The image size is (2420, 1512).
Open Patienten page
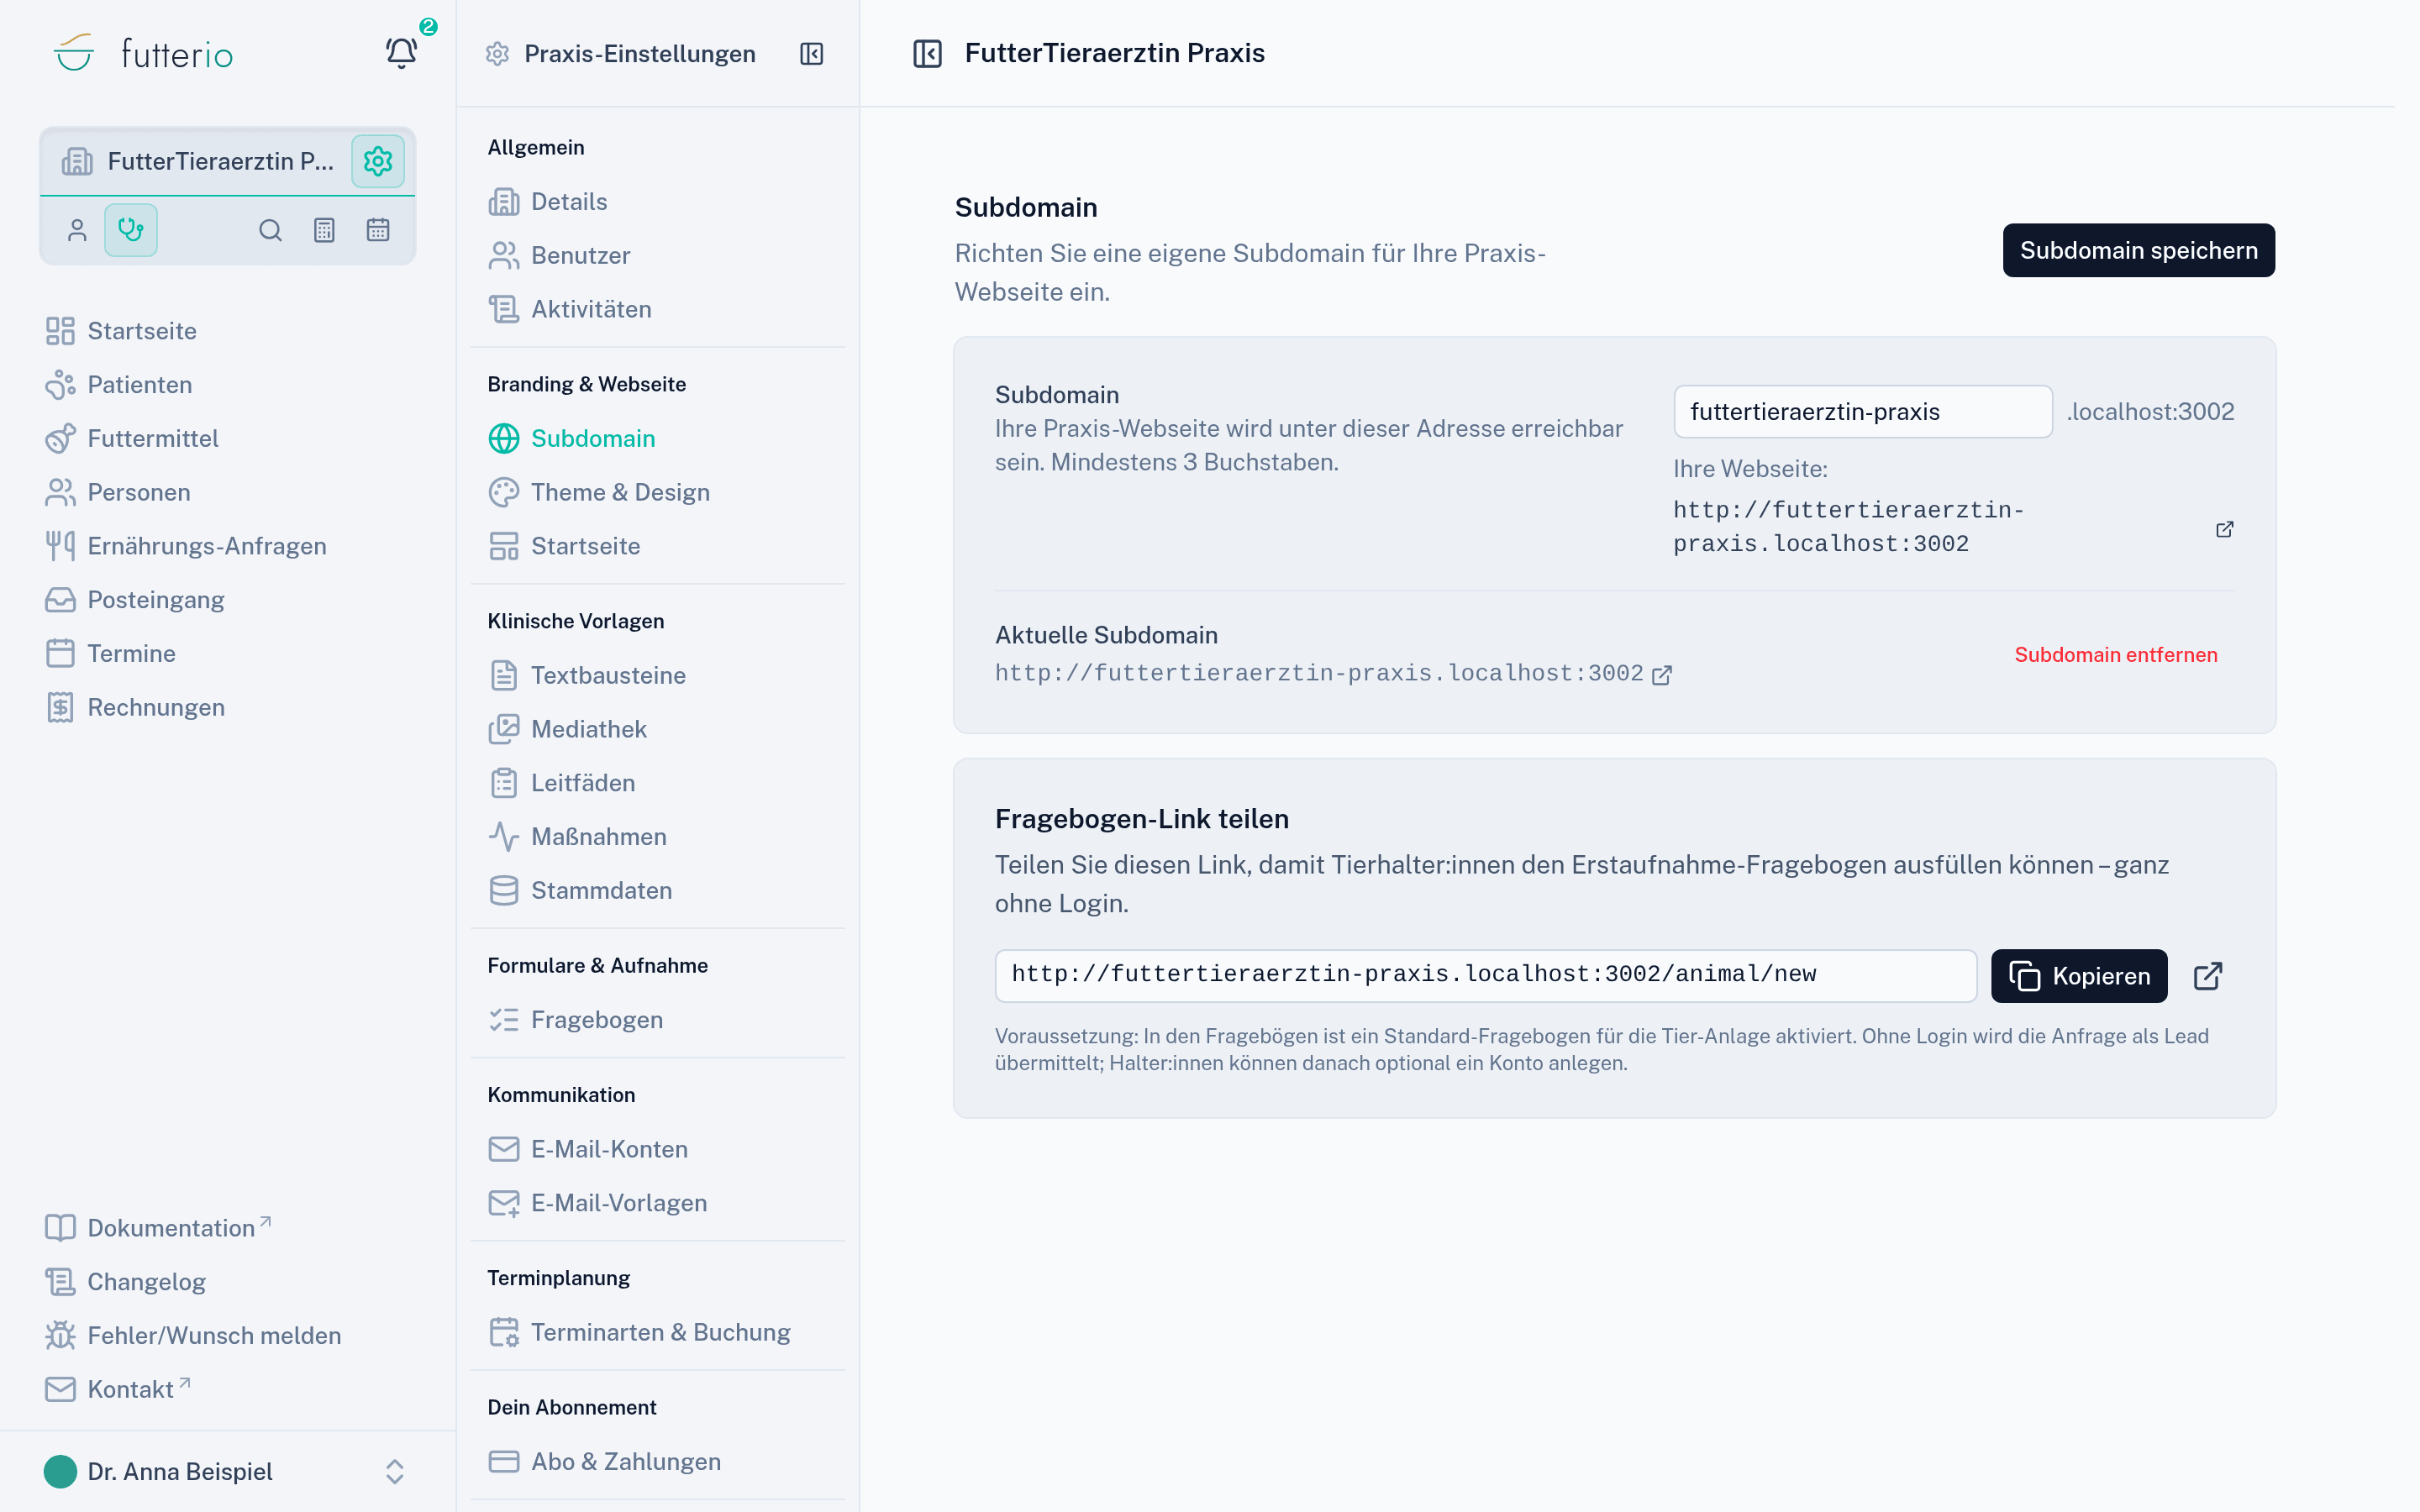click(x=118, y=385)
